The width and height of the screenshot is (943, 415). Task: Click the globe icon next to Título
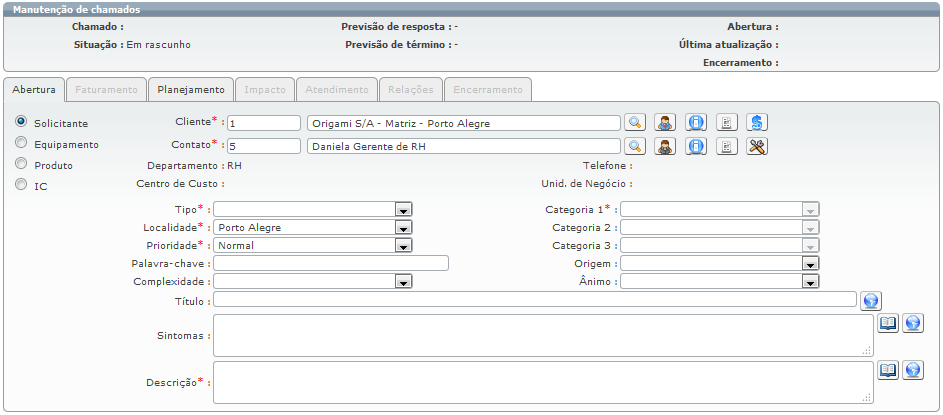(x=870, y=300)
